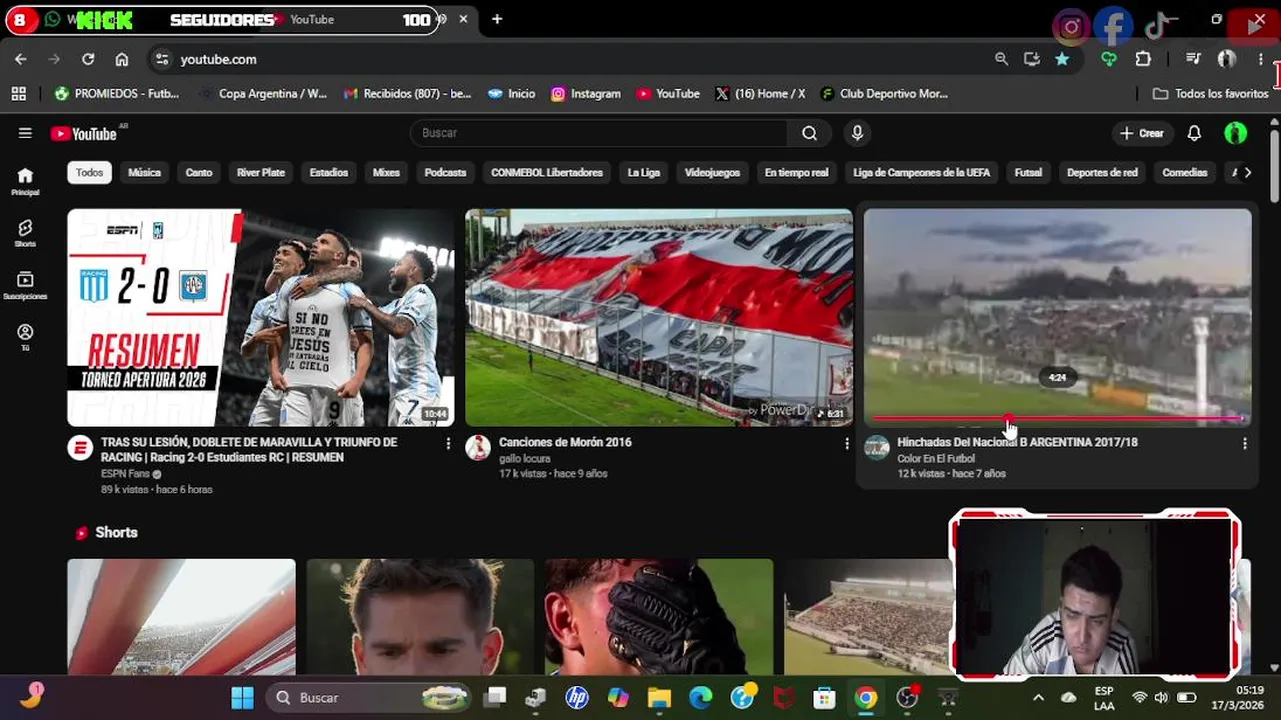
Task: Select the Podcasts filter chip
Action: (x=445, y=172)
